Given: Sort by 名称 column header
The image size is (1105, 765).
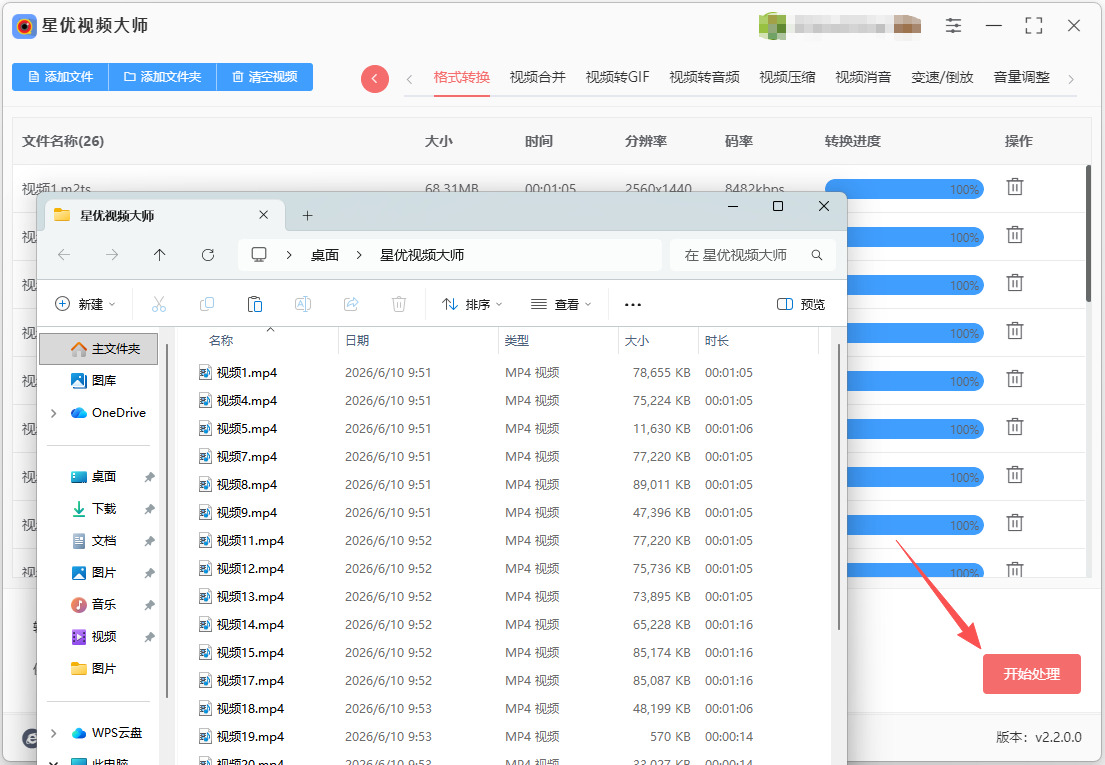Looking at the screenshot, I should (221, 341).
